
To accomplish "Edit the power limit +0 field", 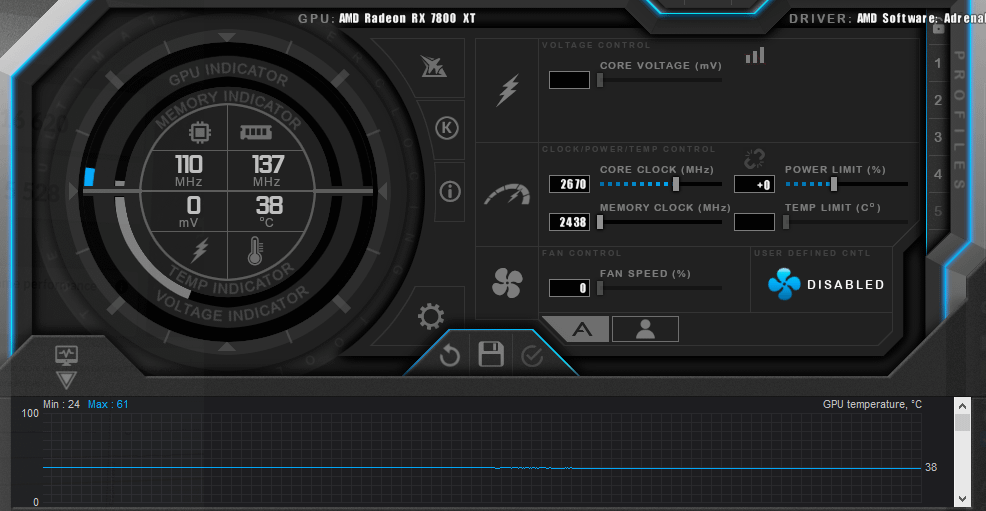I will 754,184.
